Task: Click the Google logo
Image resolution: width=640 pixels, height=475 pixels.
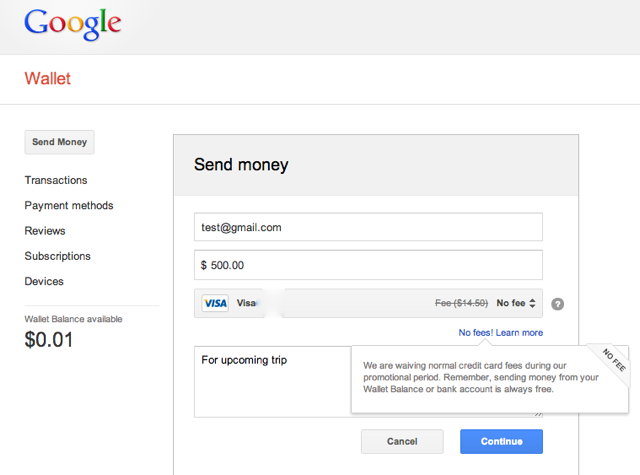Action: pos(73,24)
